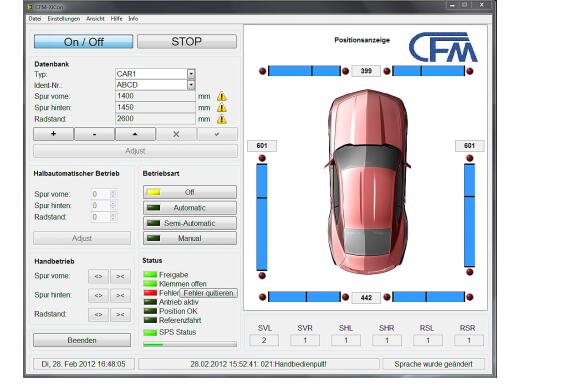This screenshot has height=386, width=568.
Task: Narrow Radstand in Handbetrieb with >< button
Action: pos(120,314)
